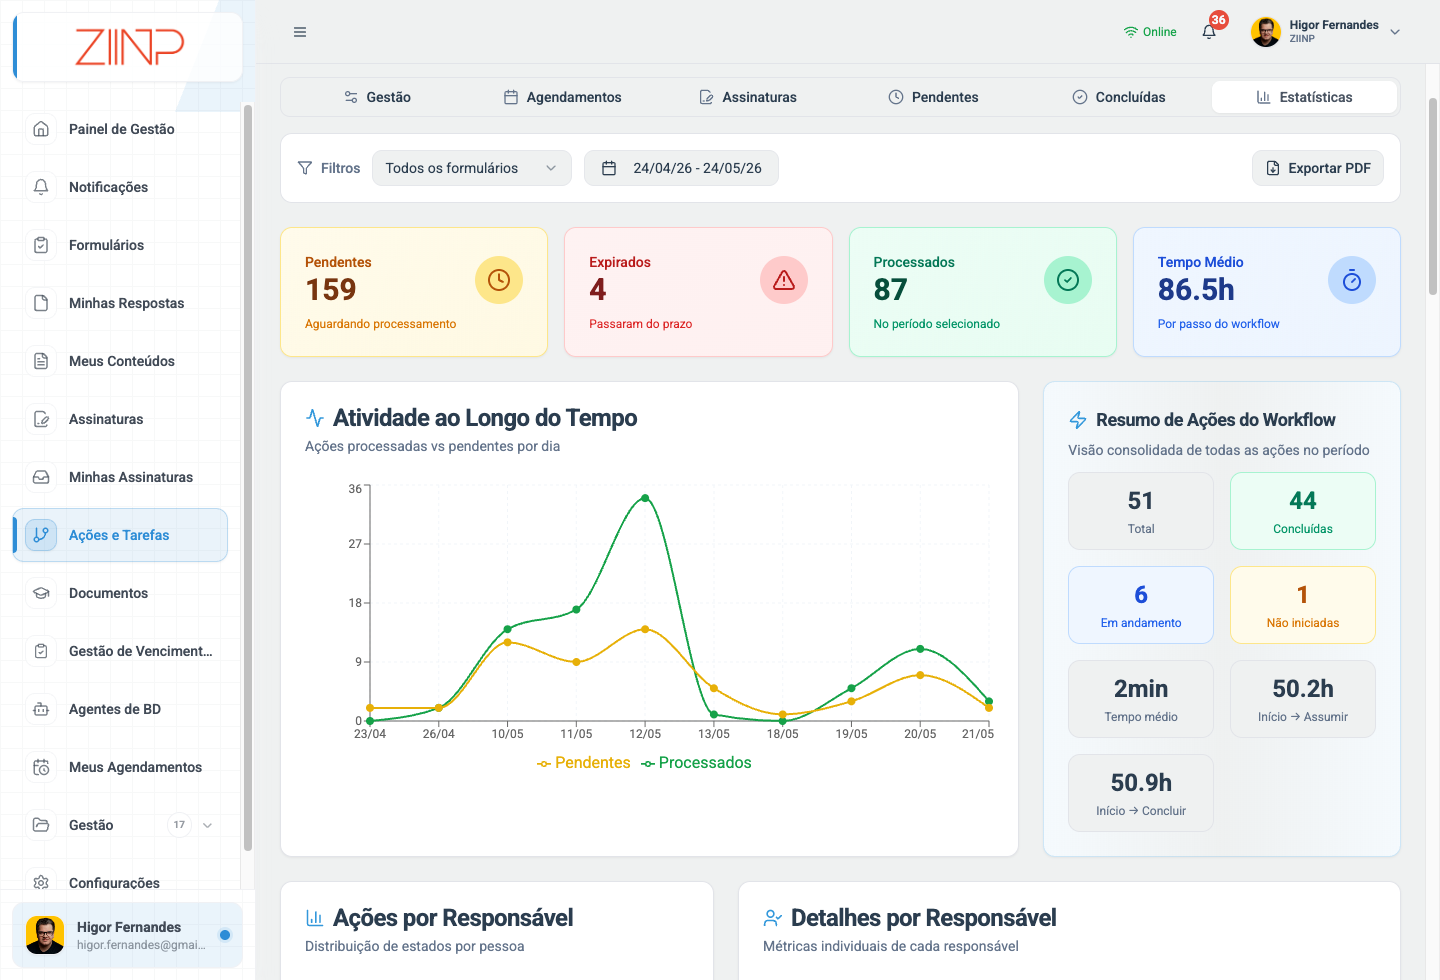Open Gestão de Vencimentos in sidebar
The width and height of the screenshot is (1440, 980).
click(120, 651)
